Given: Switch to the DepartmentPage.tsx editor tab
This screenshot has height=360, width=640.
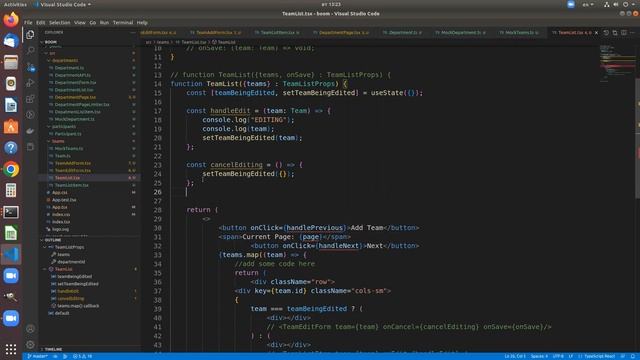Looking at the screenshot, I should pos(343,32).
